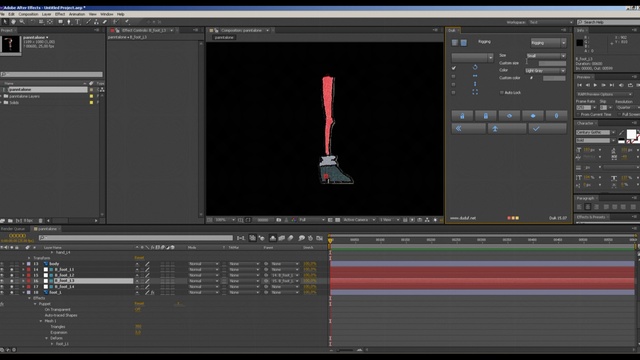Viewport: 640px width, 360px height.
Task: Open Duik Size dropdown
Action: click(546, 56)
